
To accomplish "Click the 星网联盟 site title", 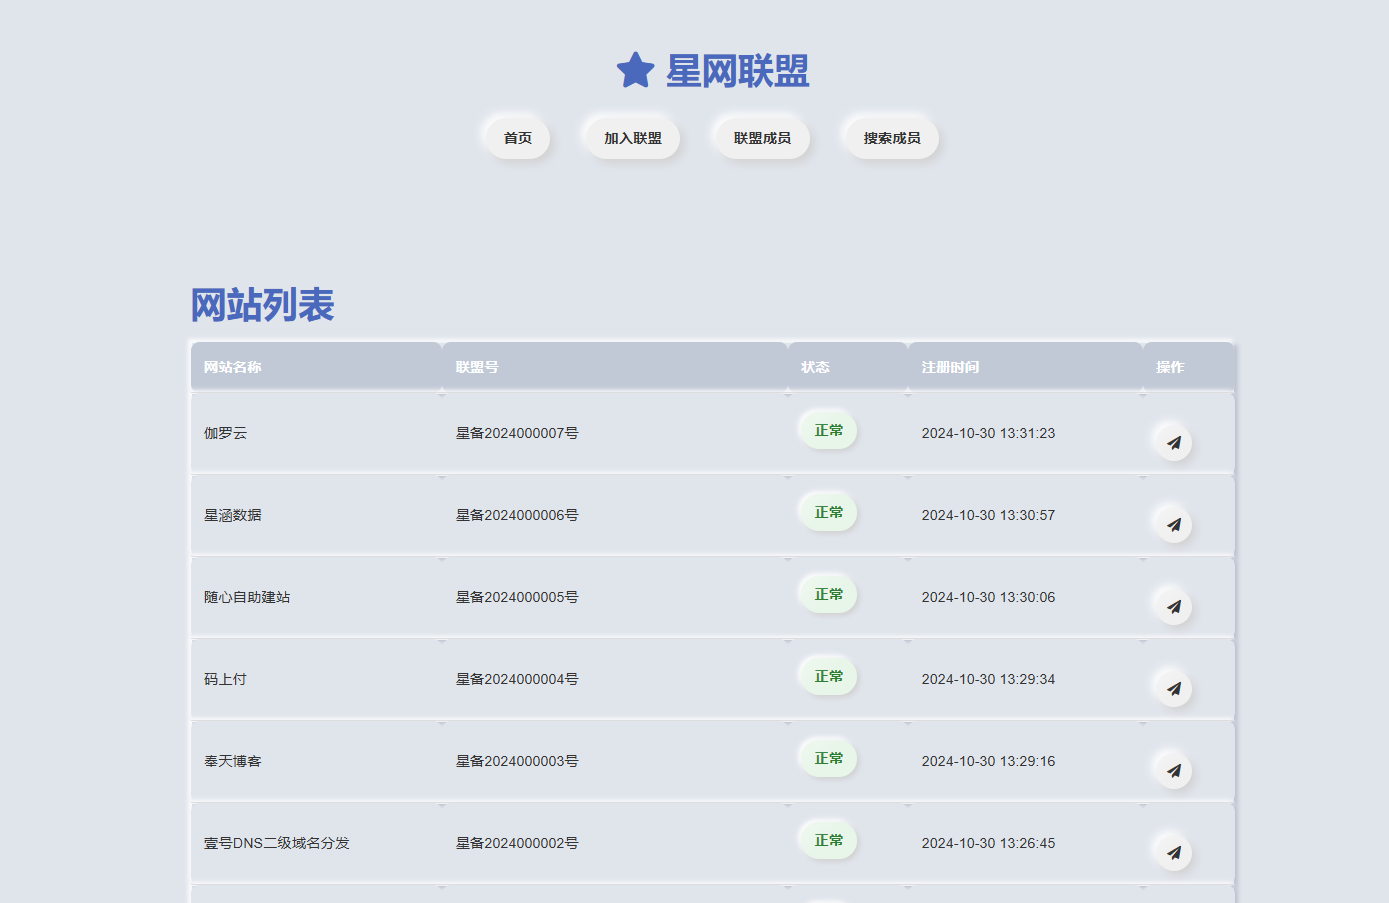I will (x=737, y=71).
